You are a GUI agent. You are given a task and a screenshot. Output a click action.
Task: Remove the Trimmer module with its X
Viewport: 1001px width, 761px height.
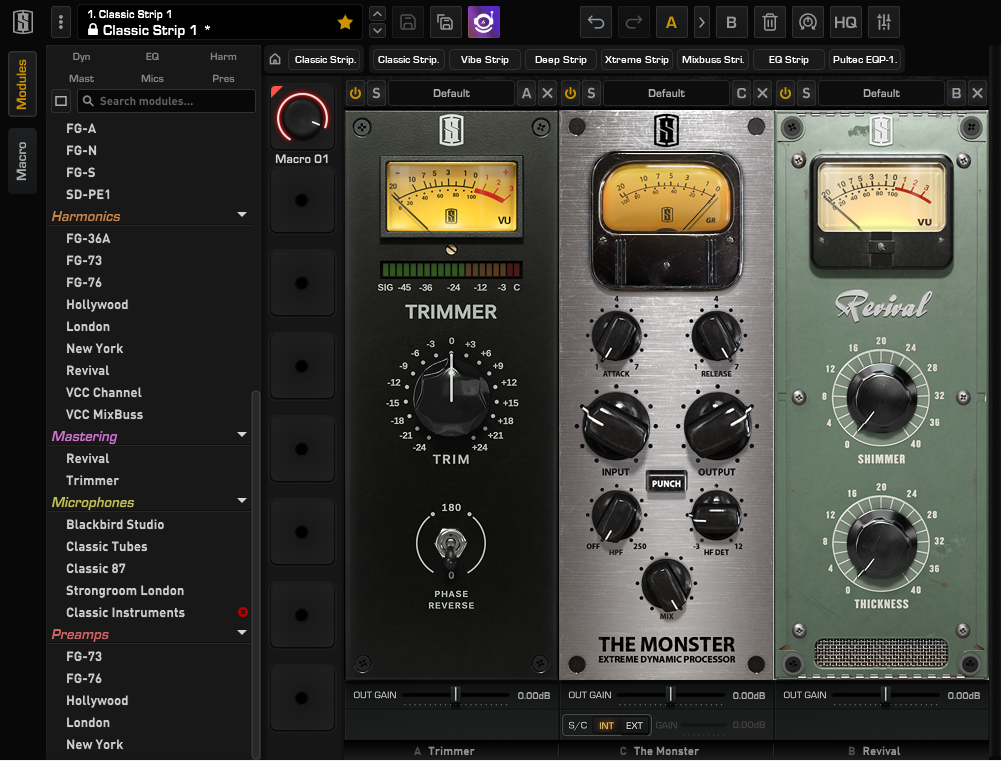click(547, 94)
